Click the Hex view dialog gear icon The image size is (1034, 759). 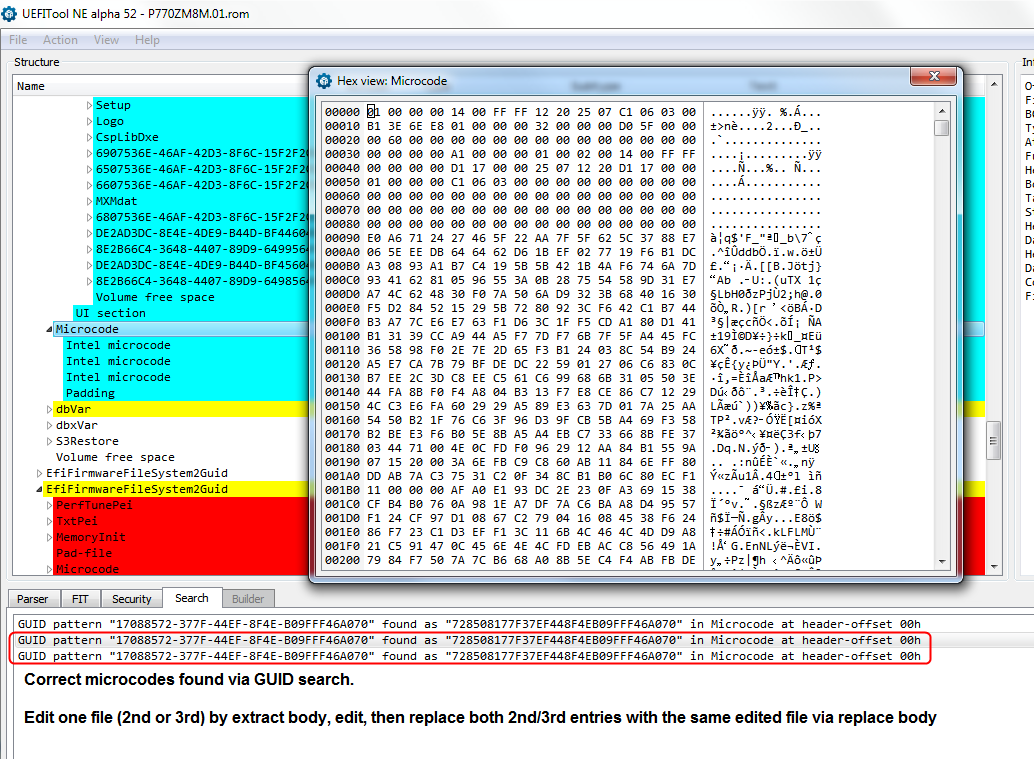point(324,81)
